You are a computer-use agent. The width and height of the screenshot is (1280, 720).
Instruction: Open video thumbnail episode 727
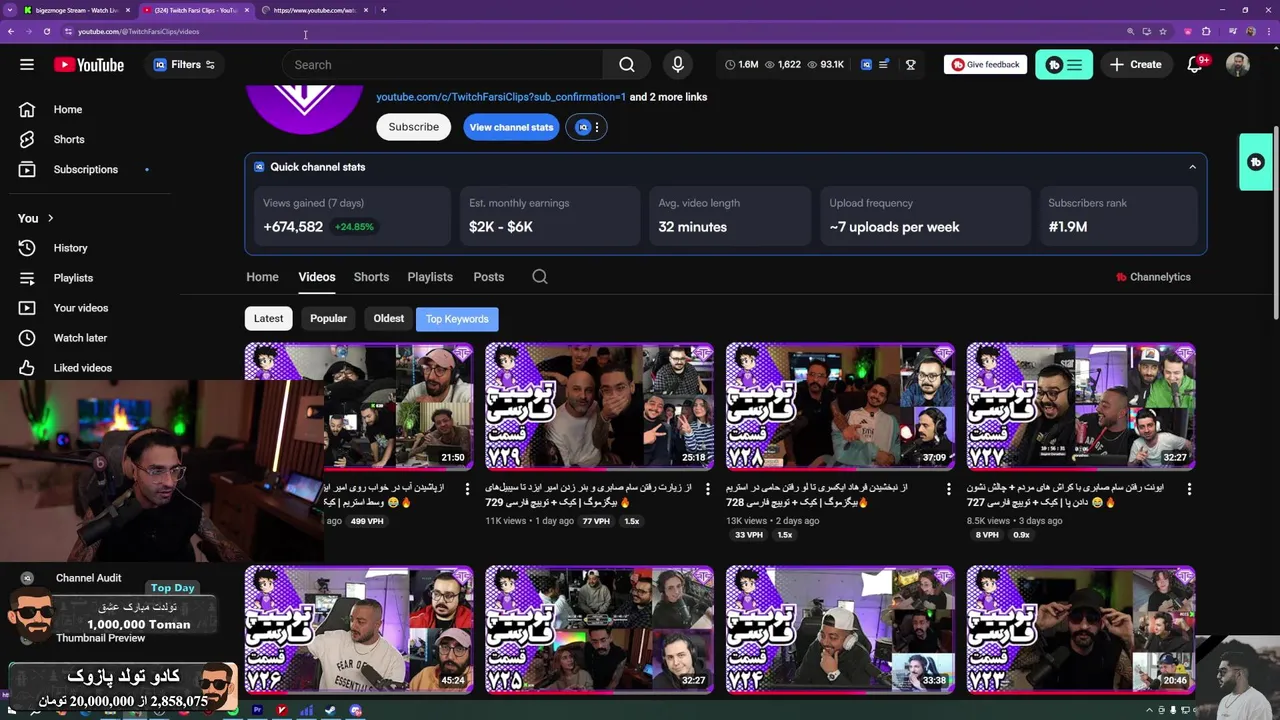pyautogui.click(x=1081, y=407)
